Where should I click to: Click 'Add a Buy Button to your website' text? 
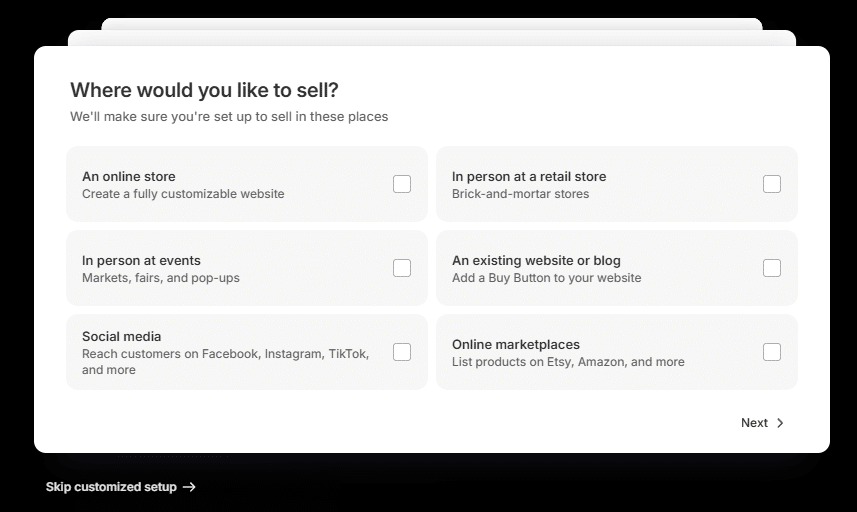547,278
